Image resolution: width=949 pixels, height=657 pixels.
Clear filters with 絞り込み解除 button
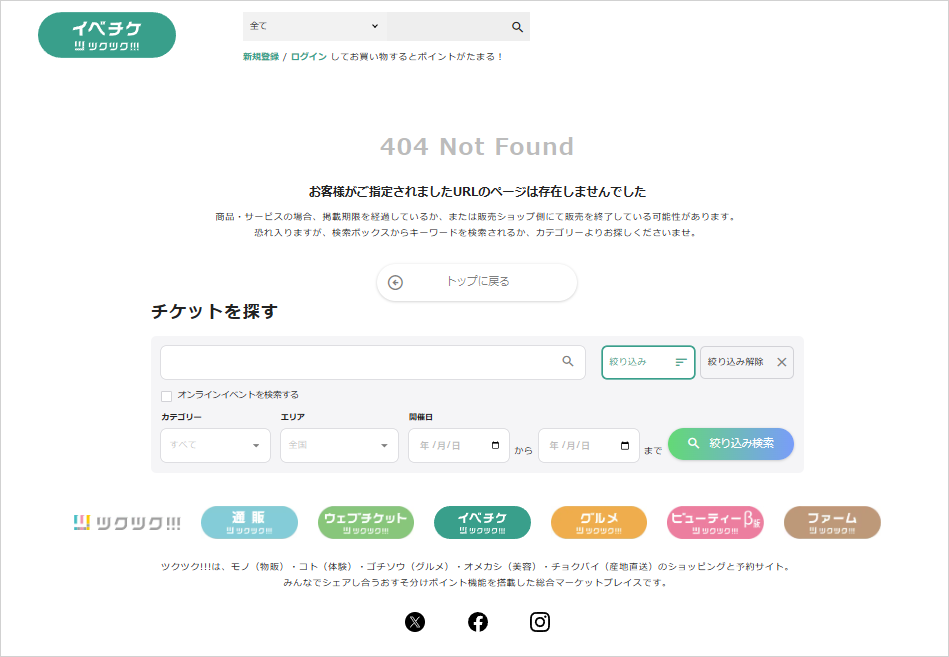746,362
